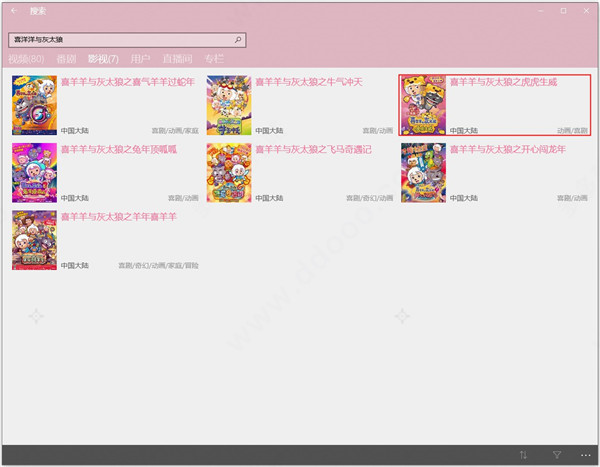The image size is (600, 467).
Task: Open title 喜羊羊与灰太狼之兔年顶呱呱
Action: click(119, 149)
